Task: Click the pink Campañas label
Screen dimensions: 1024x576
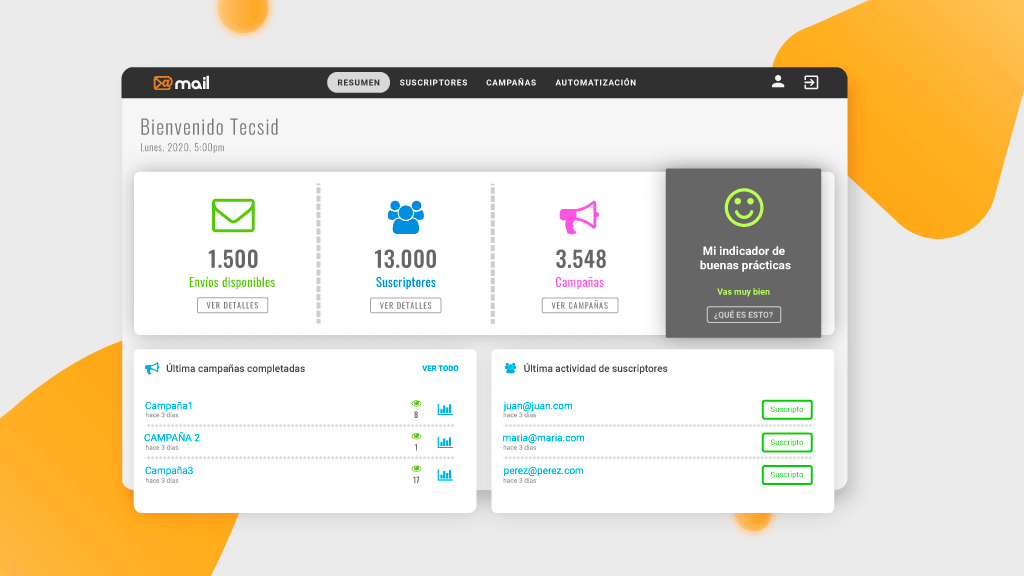Action: (579, 282)
